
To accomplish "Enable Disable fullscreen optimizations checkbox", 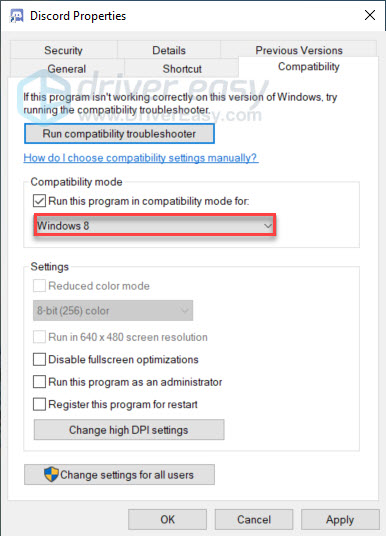I will point(39,359).
